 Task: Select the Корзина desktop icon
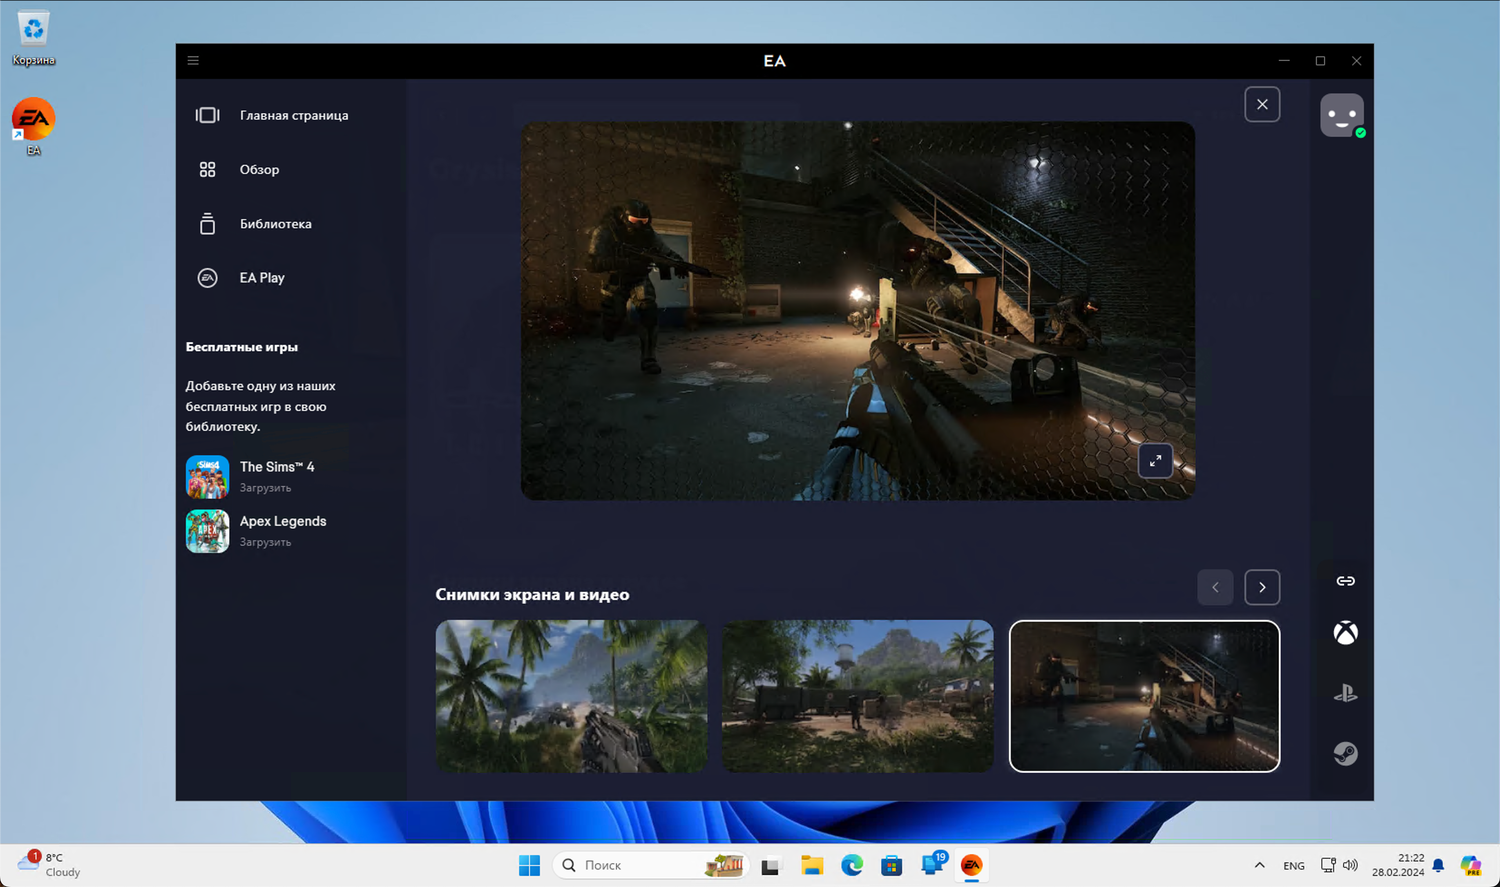(x=34, y=38)
